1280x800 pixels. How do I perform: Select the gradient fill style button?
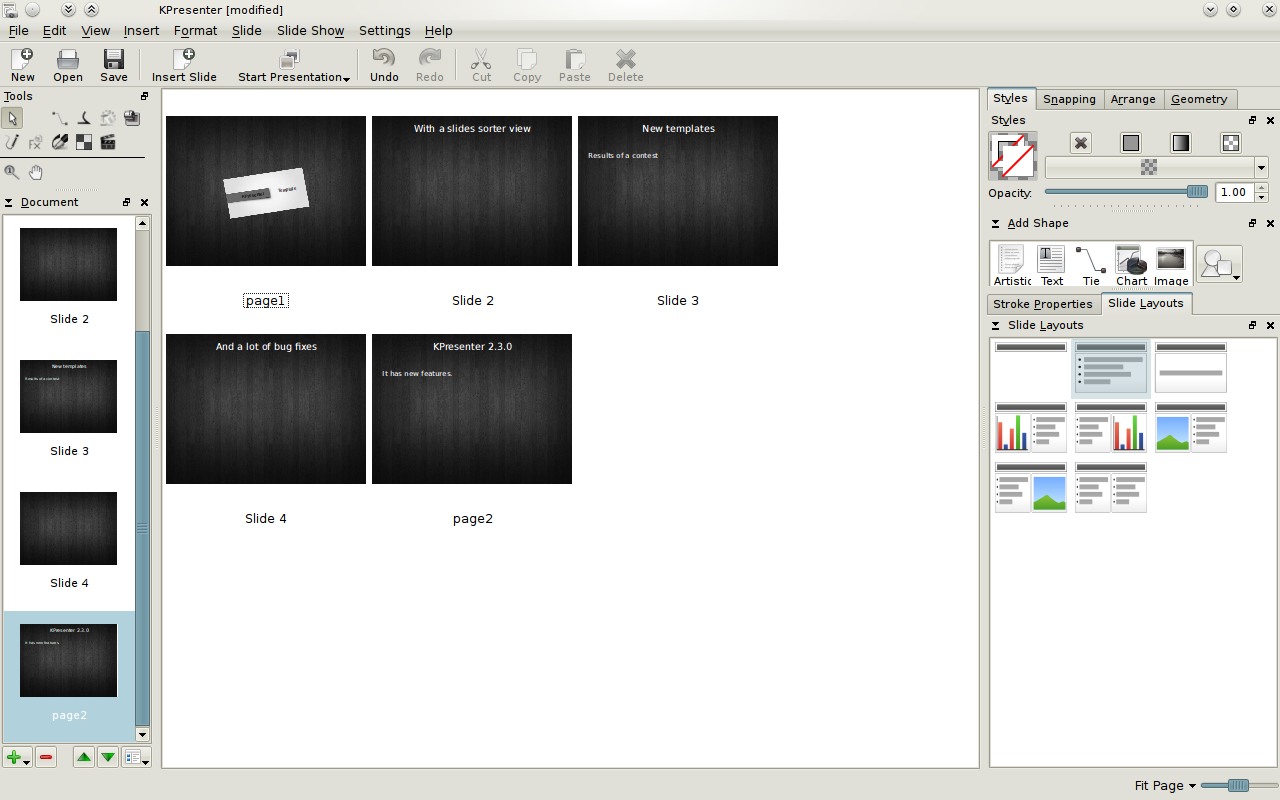(1181, 143)
